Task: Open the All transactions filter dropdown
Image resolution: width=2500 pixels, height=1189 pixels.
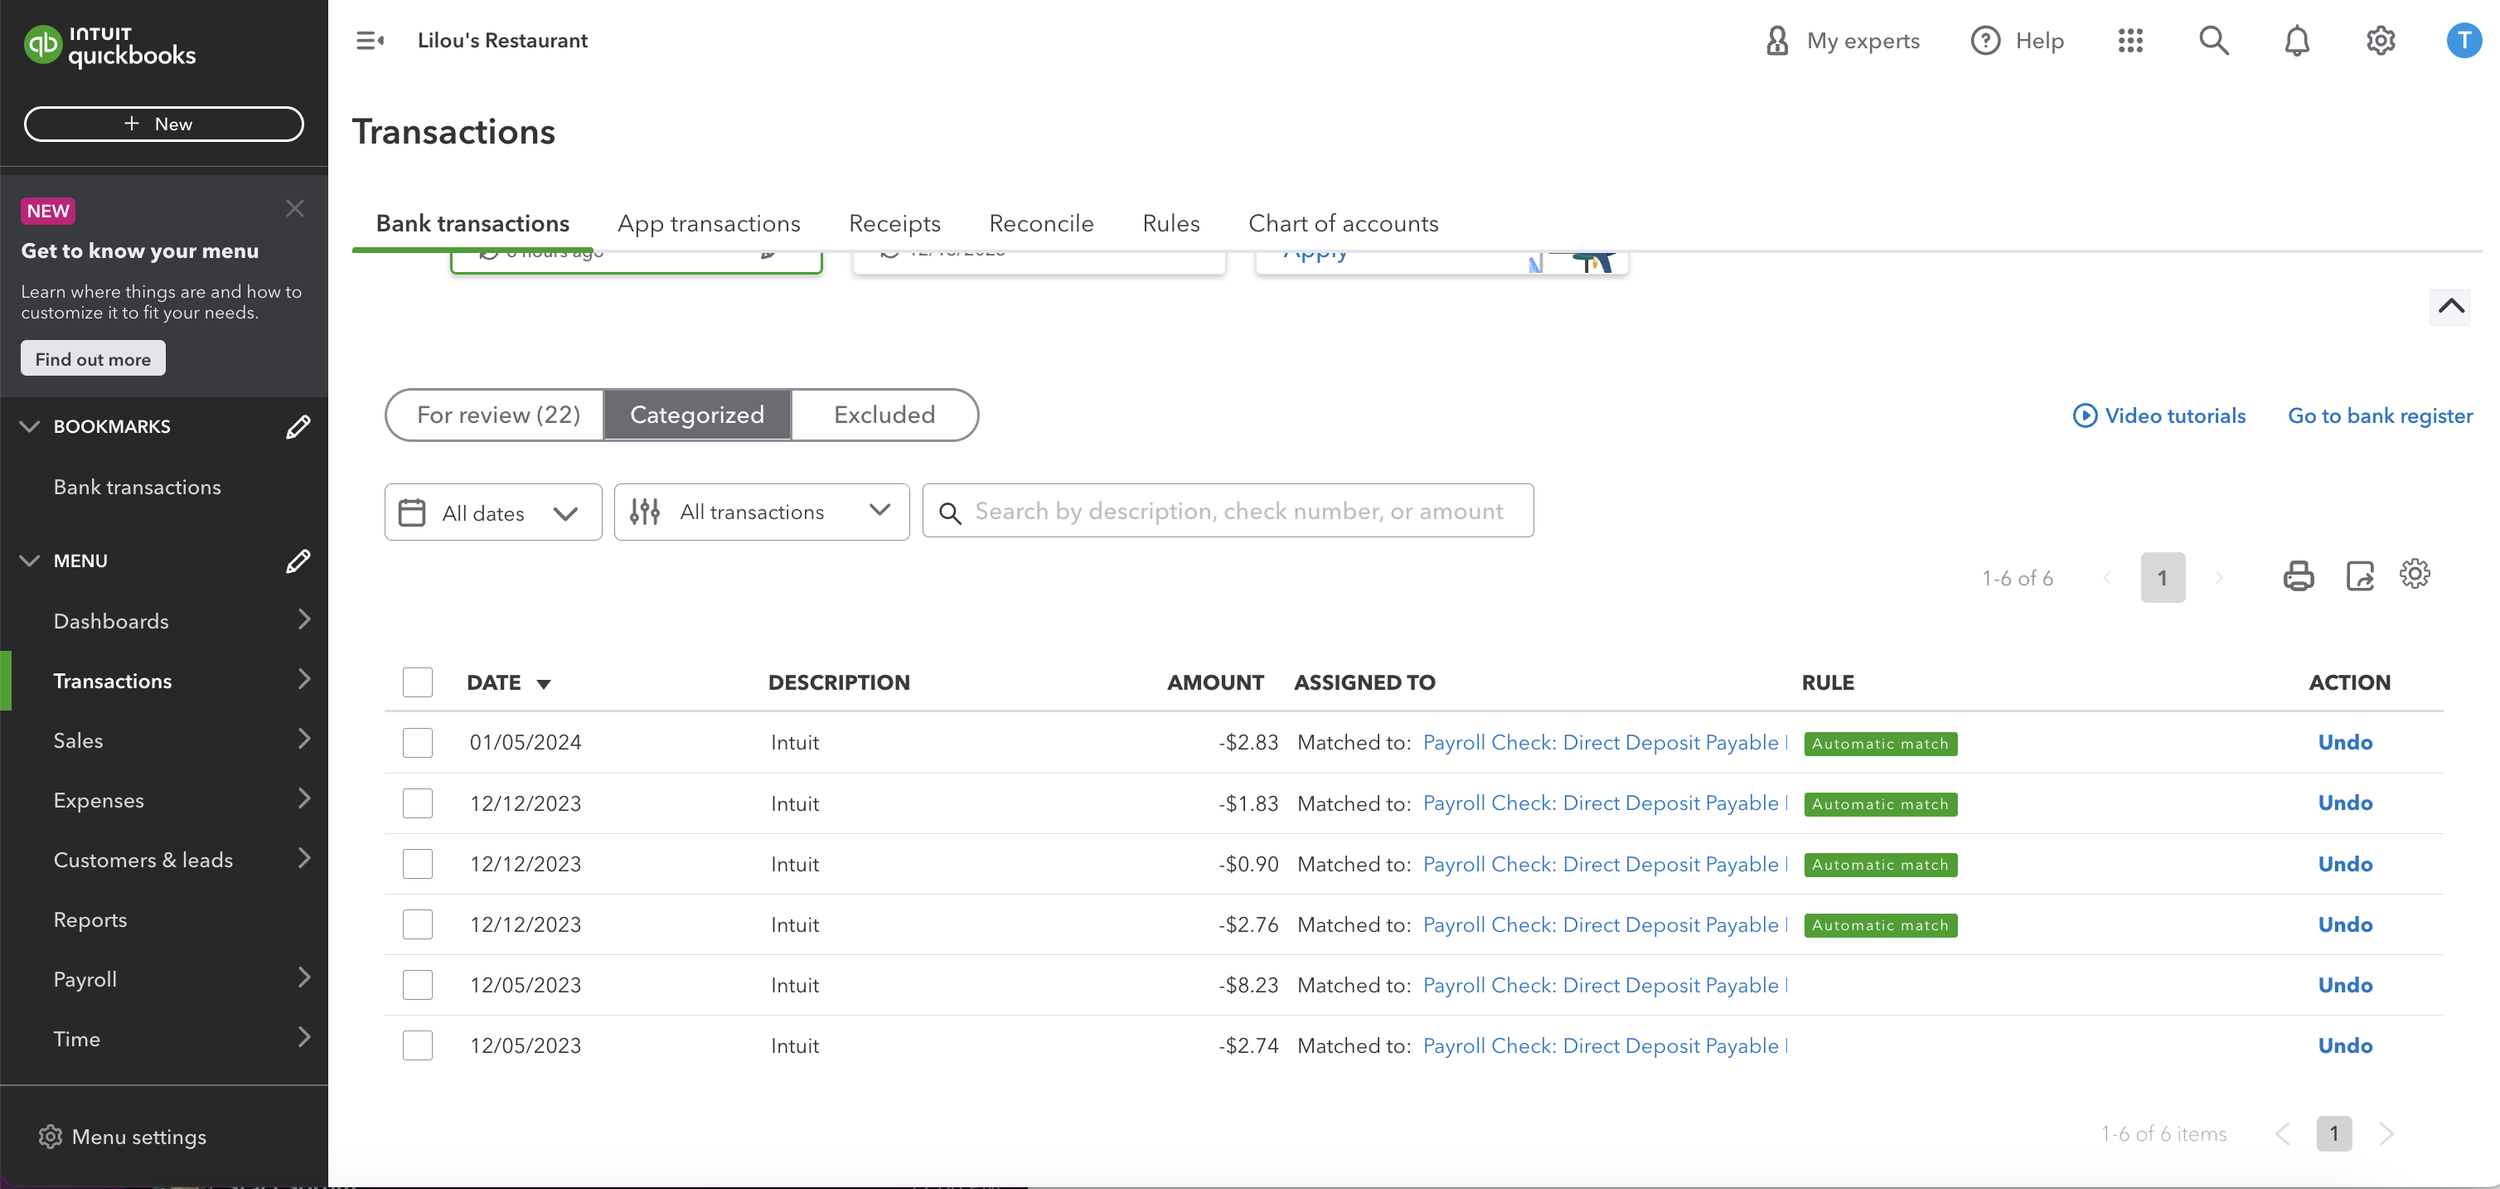Action: [x=762, y=512]
